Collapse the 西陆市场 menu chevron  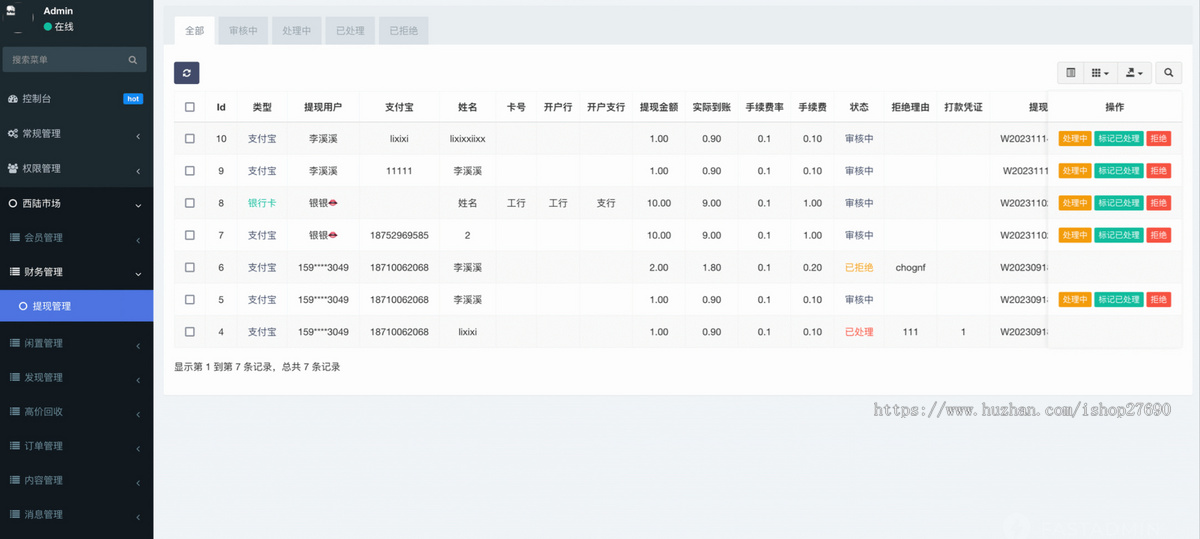(138, 205)
